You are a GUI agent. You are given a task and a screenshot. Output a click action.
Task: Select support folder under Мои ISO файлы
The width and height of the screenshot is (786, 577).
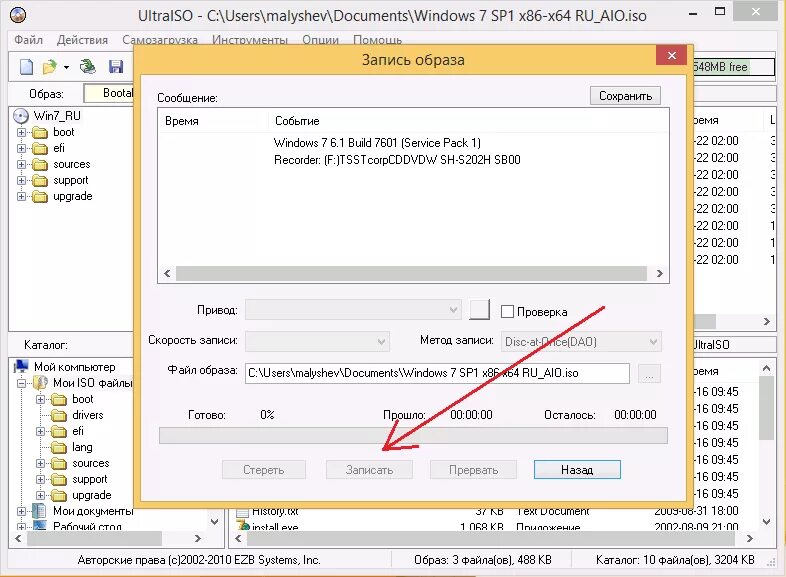coord(89,479)
